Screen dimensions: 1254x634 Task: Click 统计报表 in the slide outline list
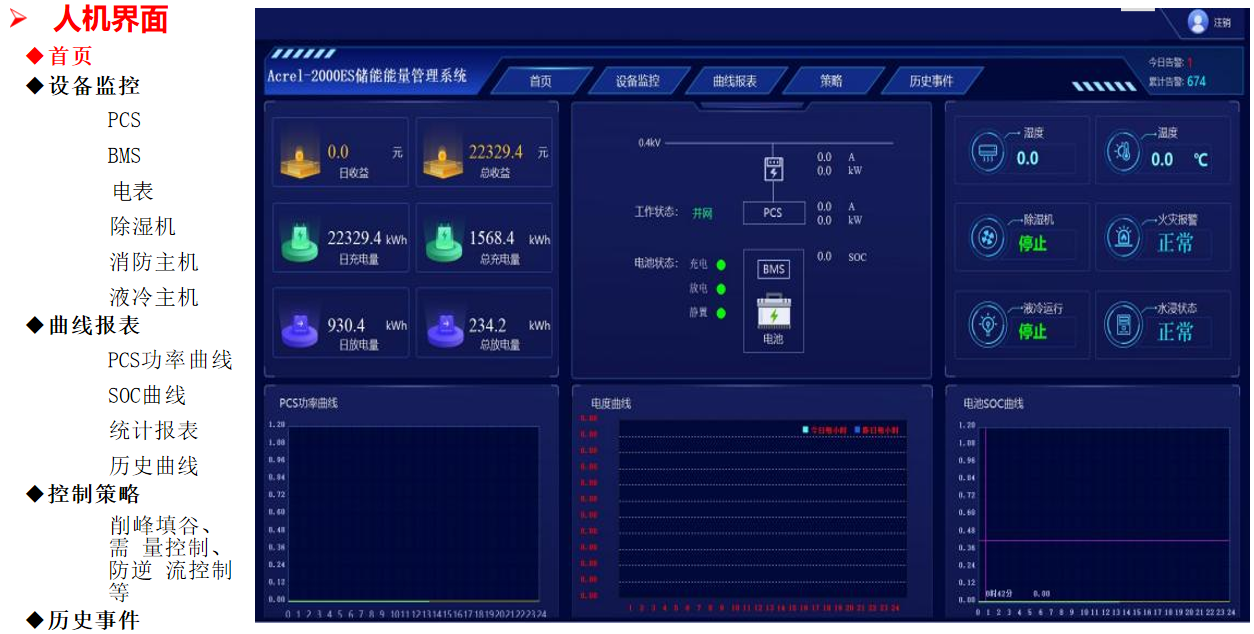click(154, 430)
